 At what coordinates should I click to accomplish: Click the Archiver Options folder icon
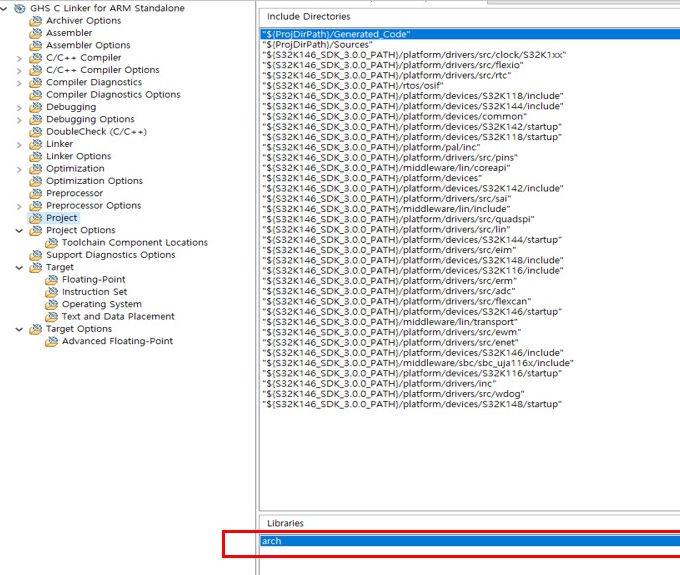(36, 21)
